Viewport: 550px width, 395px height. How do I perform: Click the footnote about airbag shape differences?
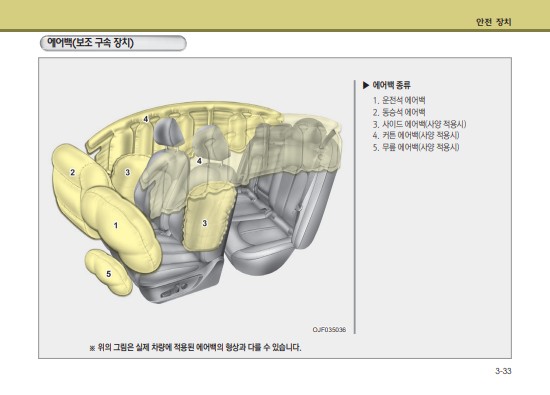[x=195, y=348]
